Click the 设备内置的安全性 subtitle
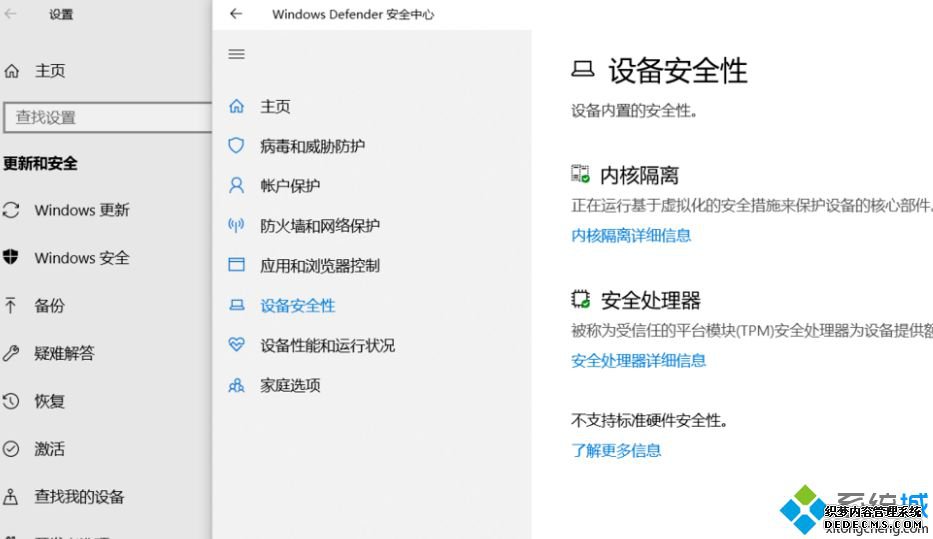The image size is (933, 539). tap(634, 110)
